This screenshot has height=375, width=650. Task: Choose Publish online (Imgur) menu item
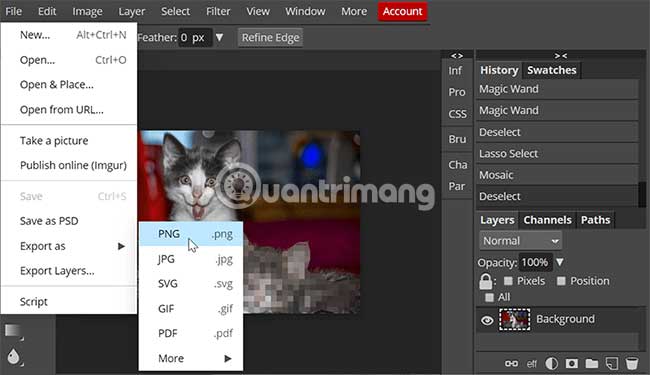coord(69,165)
